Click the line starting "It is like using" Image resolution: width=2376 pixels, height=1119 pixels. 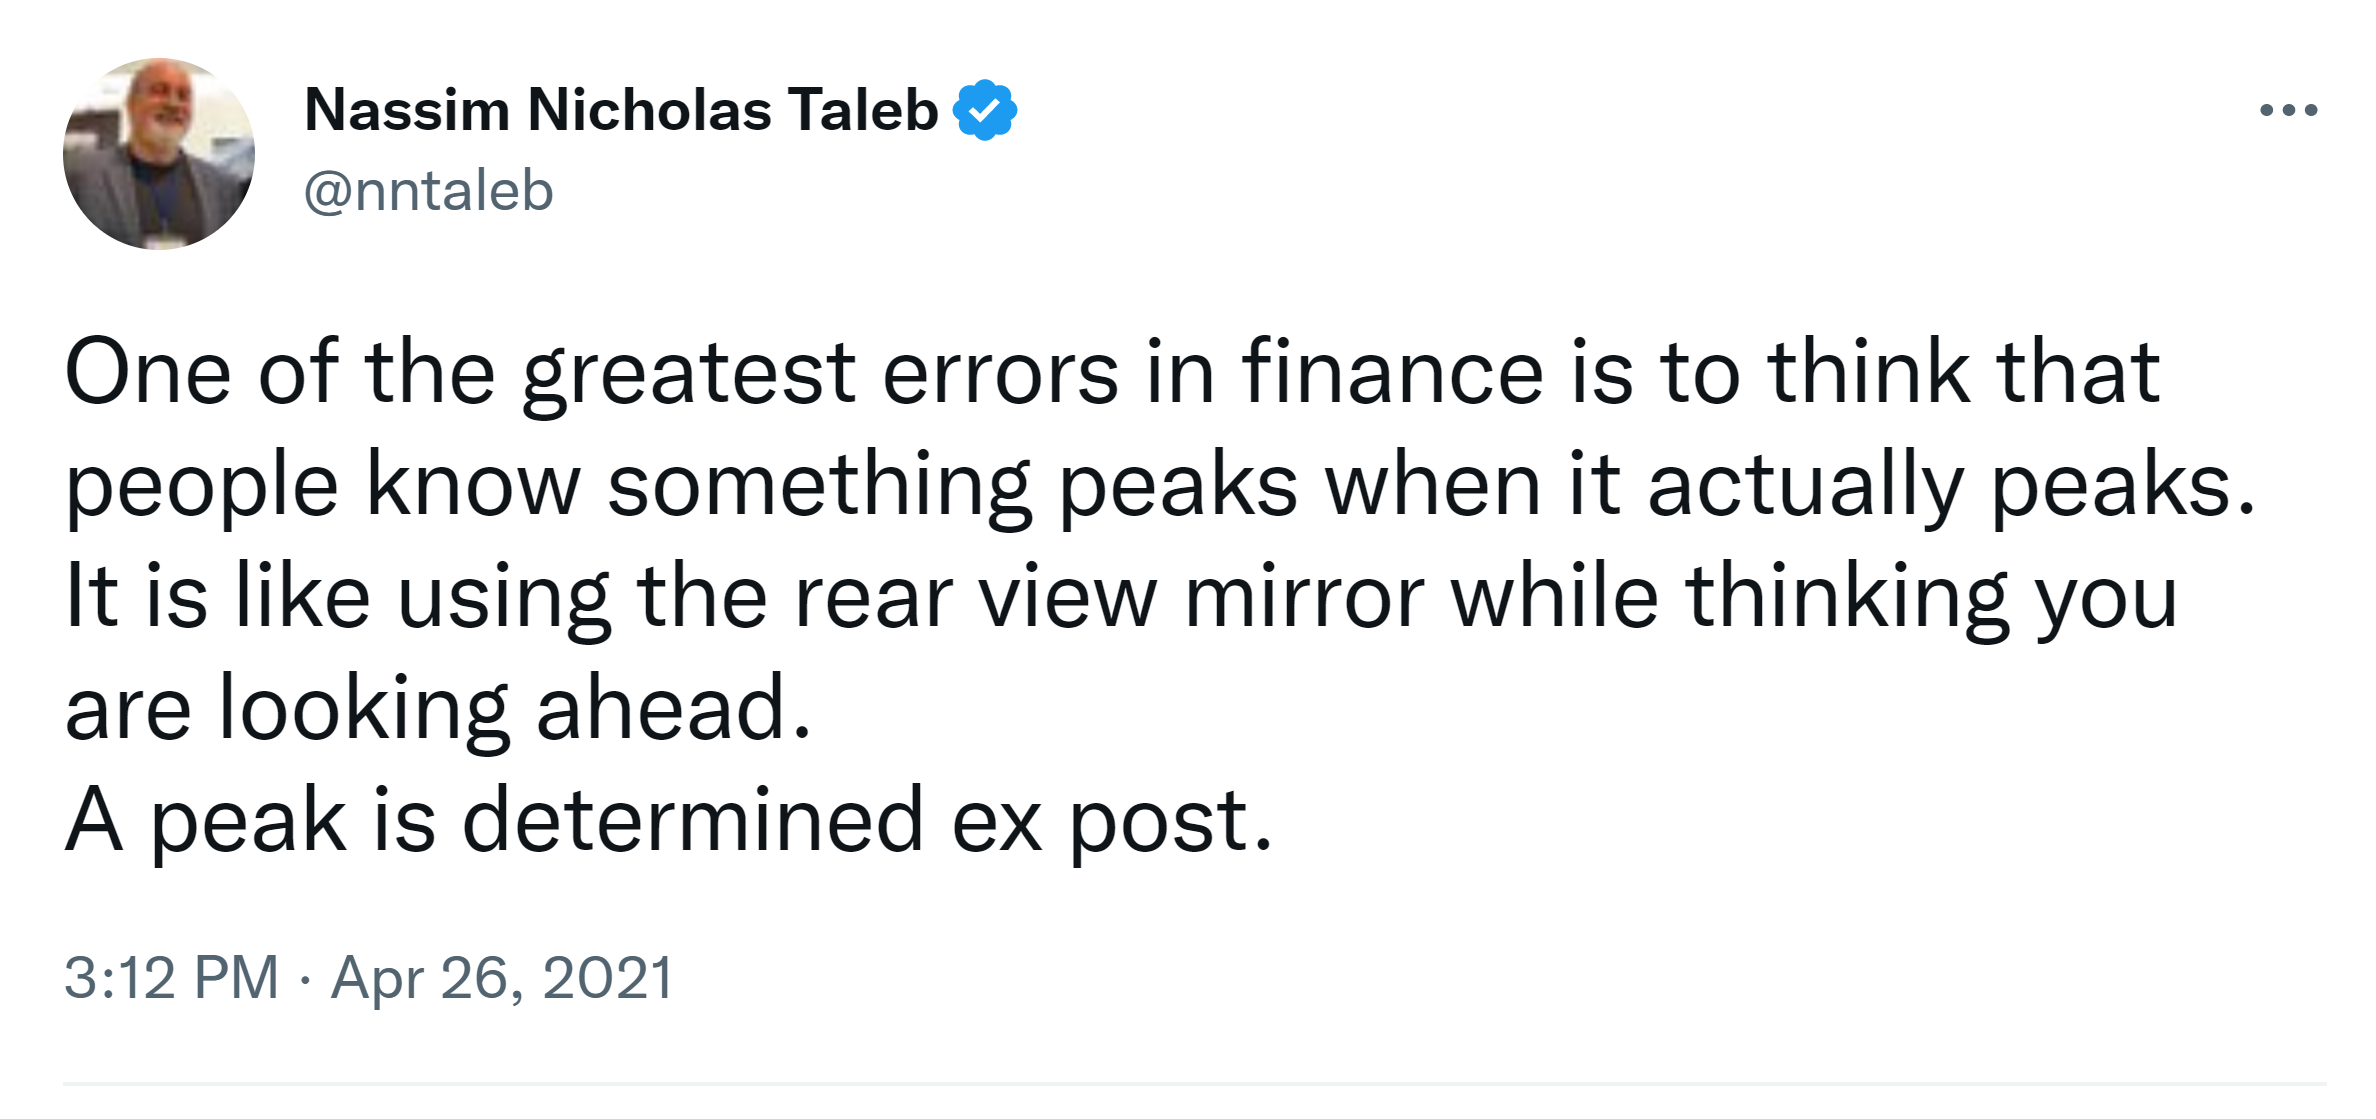coord(1120,597)
